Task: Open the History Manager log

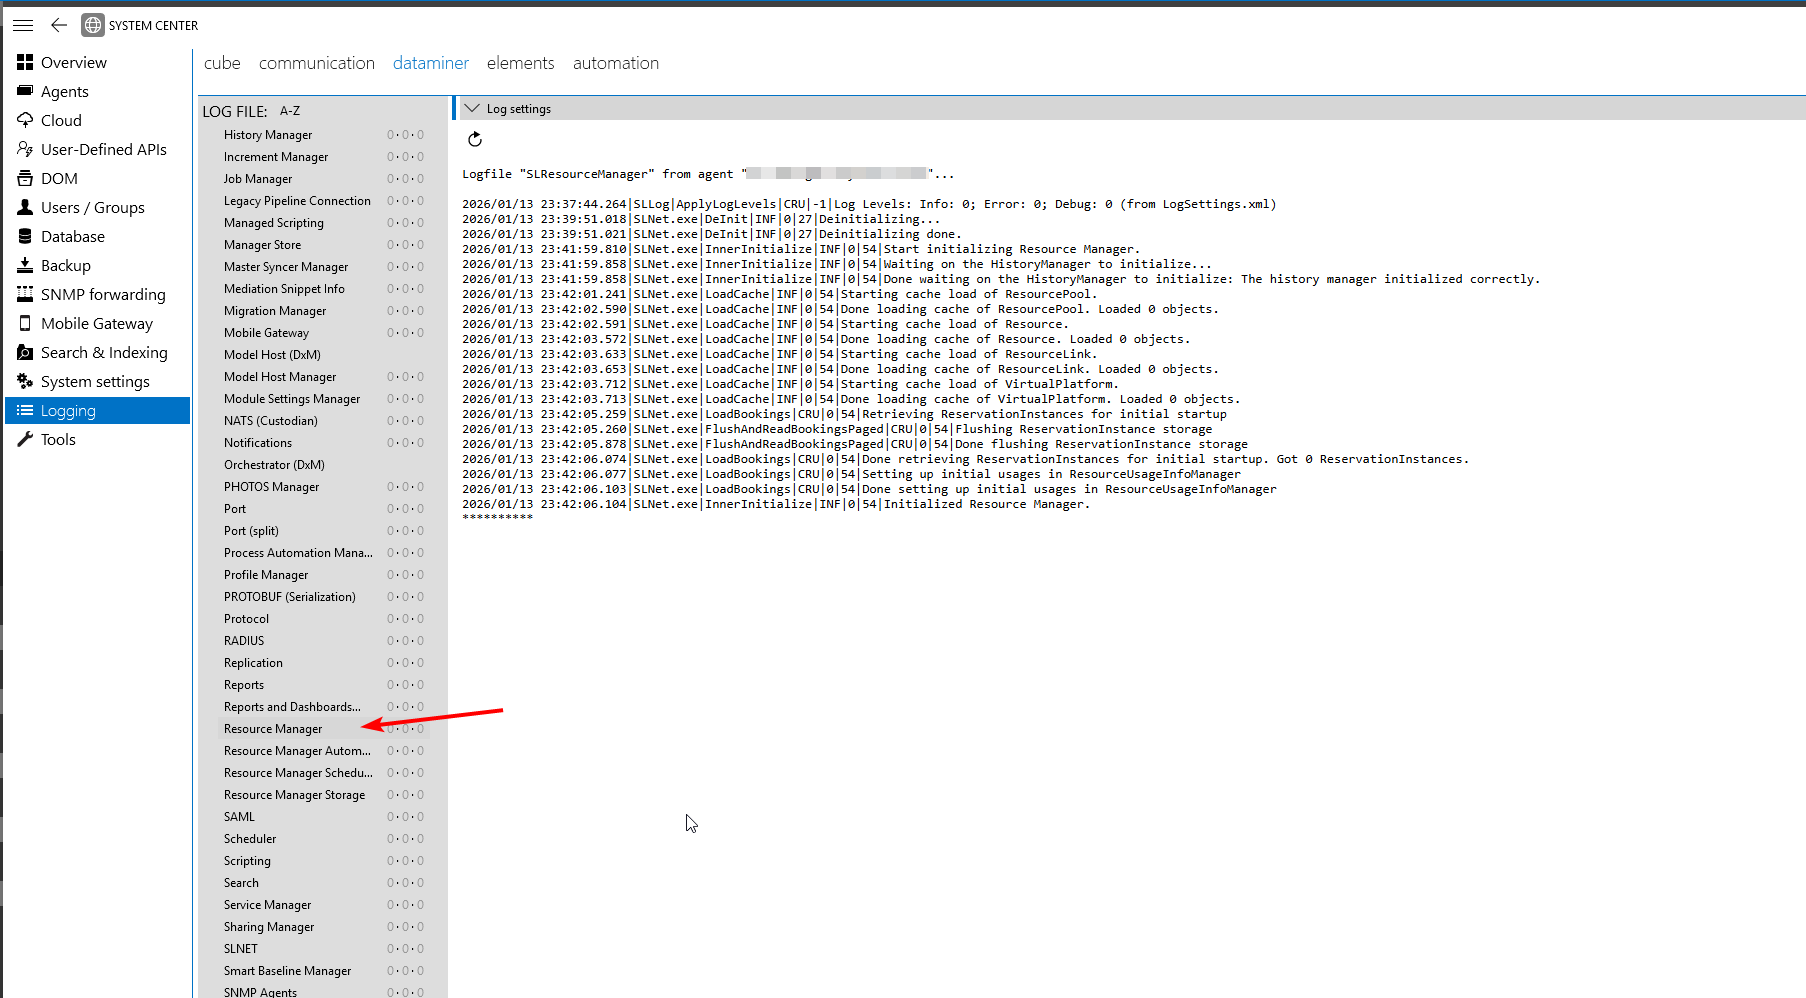Action: pyautogui.click(x=268, y=135)
